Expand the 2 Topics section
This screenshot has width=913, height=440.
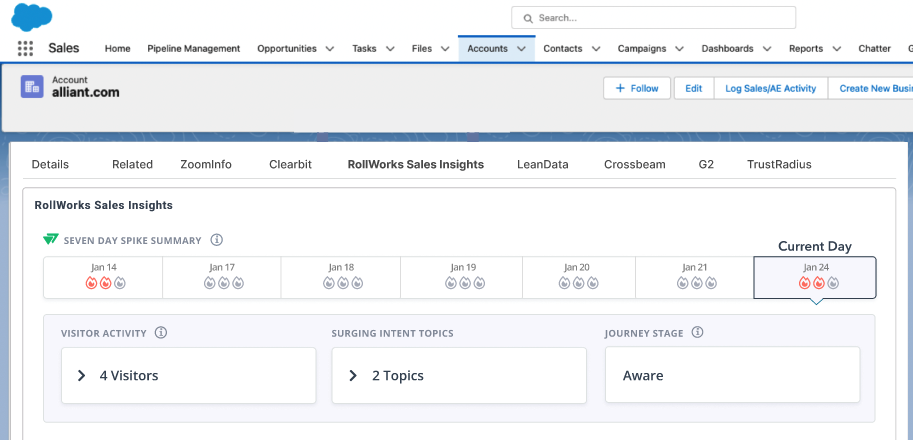352,375
